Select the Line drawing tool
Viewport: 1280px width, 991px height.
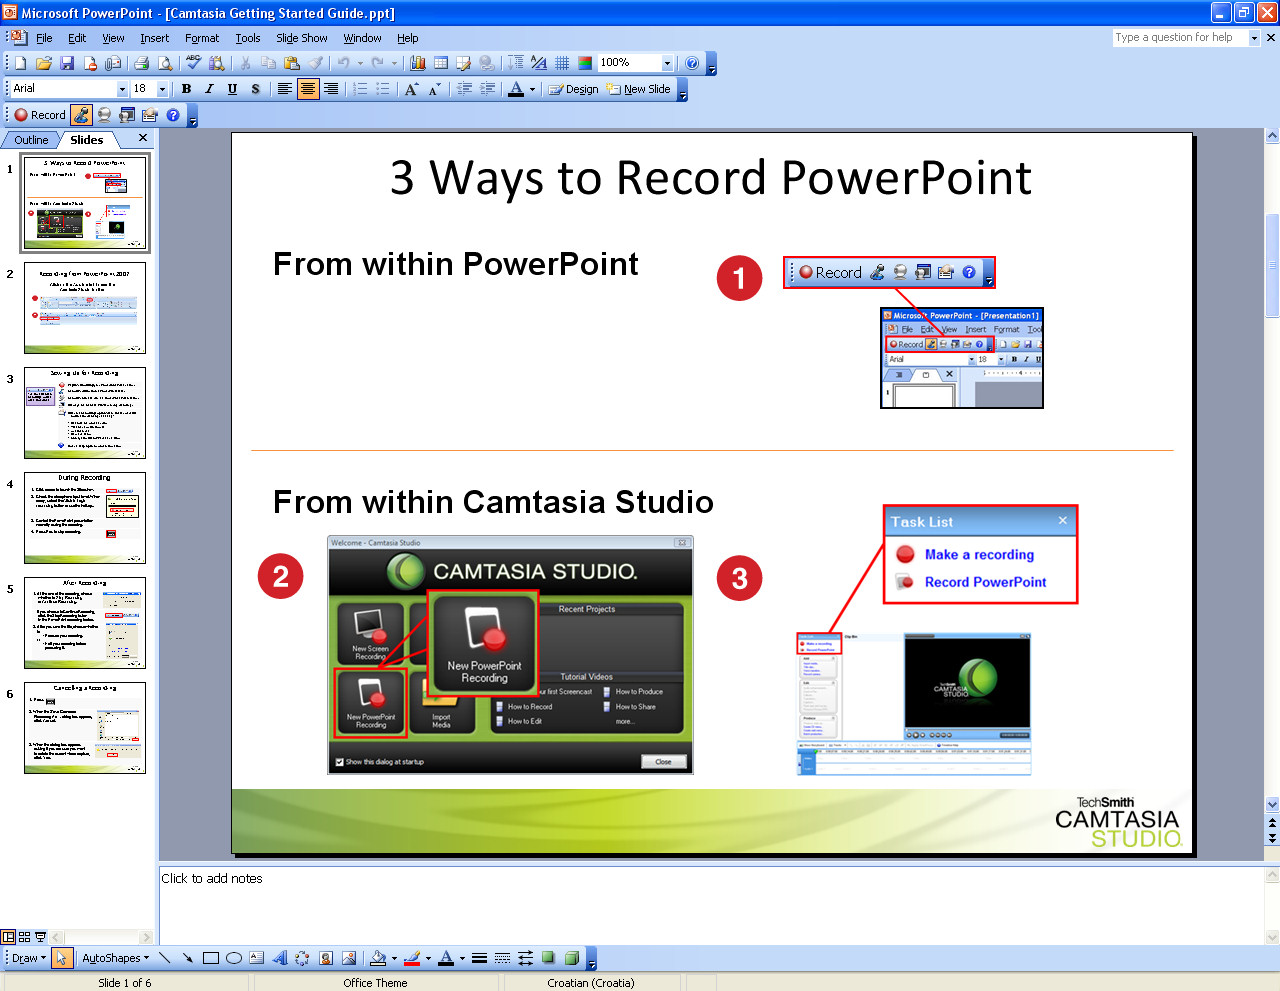[x=165, y=958]
